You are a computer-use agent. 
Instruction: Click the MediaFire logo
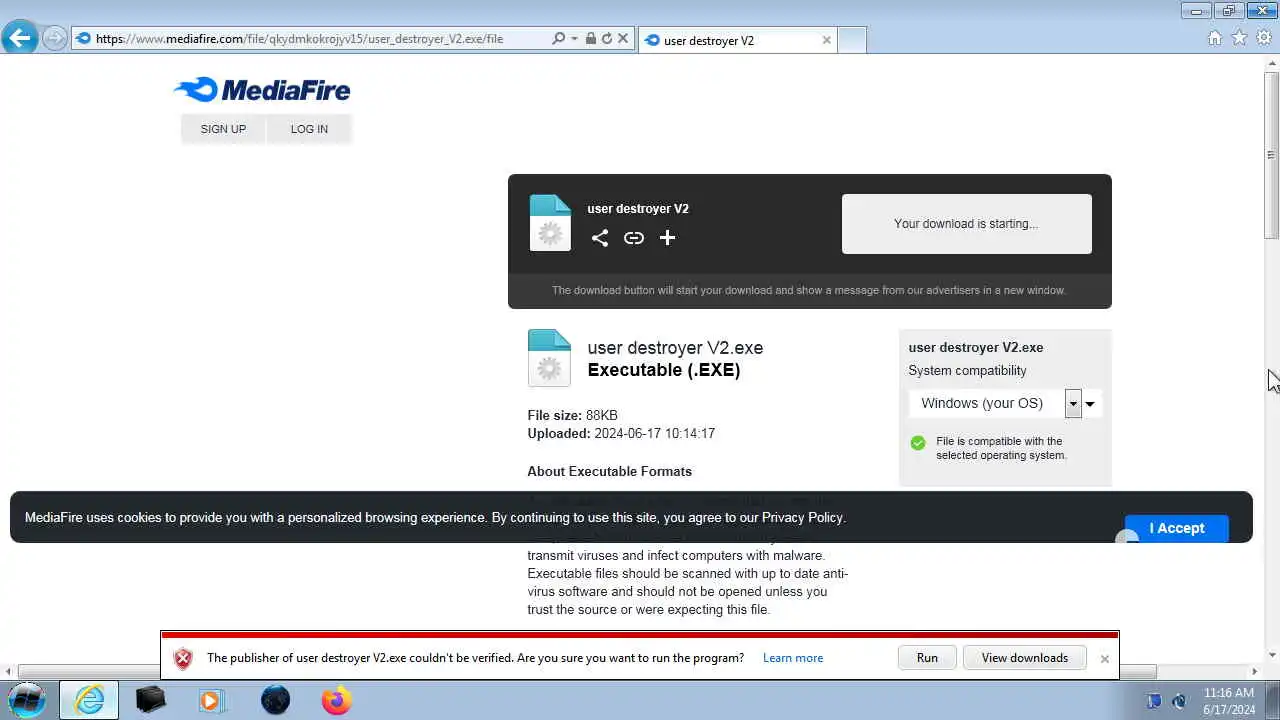click(x=262, y=90)
